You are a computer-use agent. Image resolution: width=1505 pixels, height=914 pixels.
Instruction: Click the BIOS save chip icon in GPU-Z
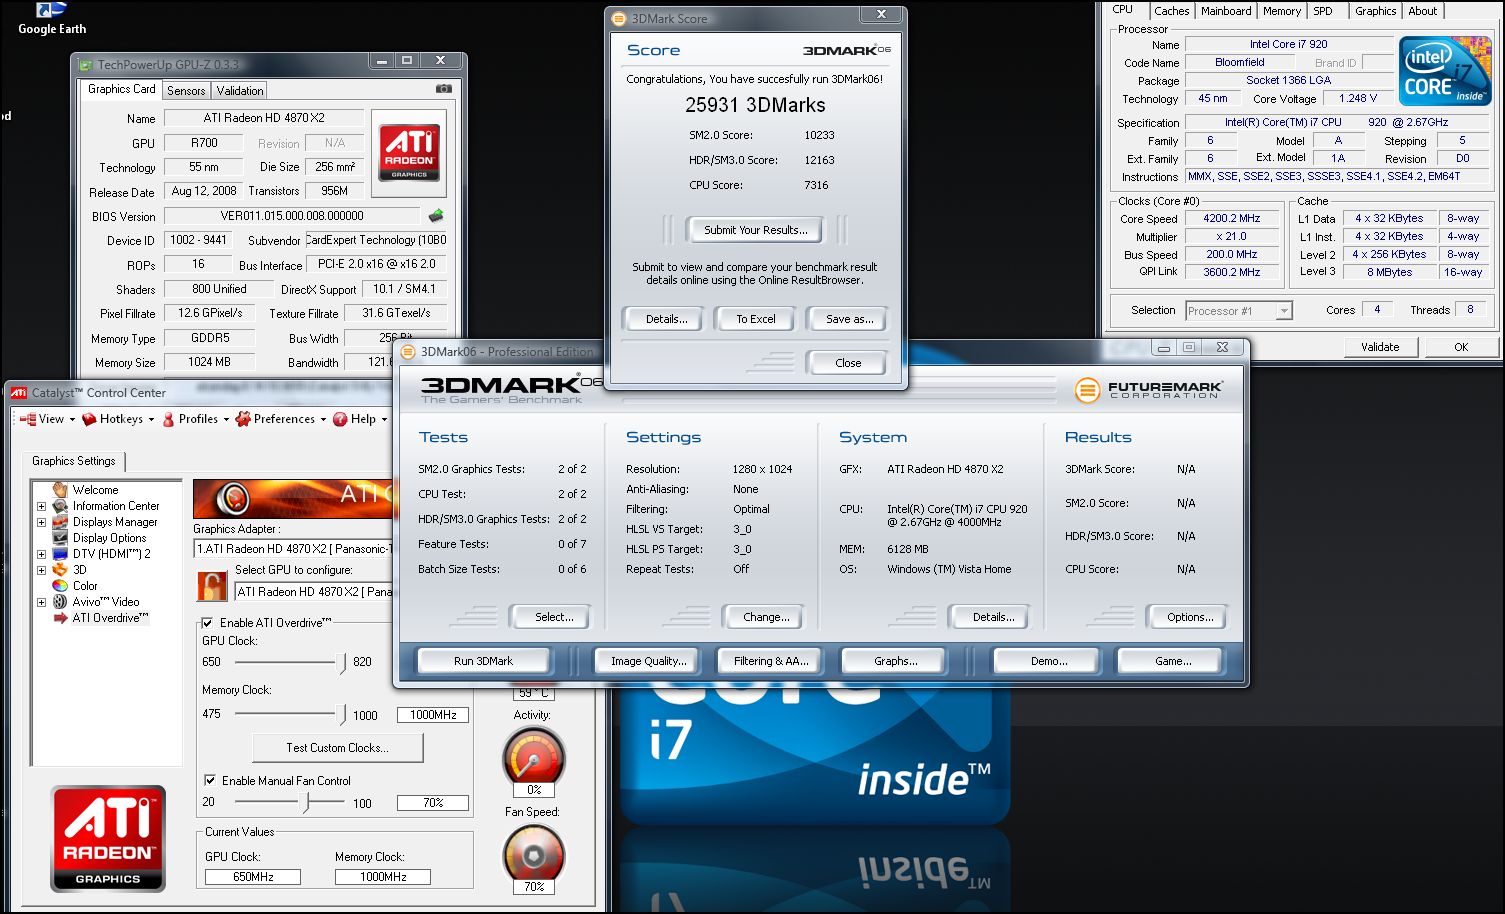[x=435, y=216]
